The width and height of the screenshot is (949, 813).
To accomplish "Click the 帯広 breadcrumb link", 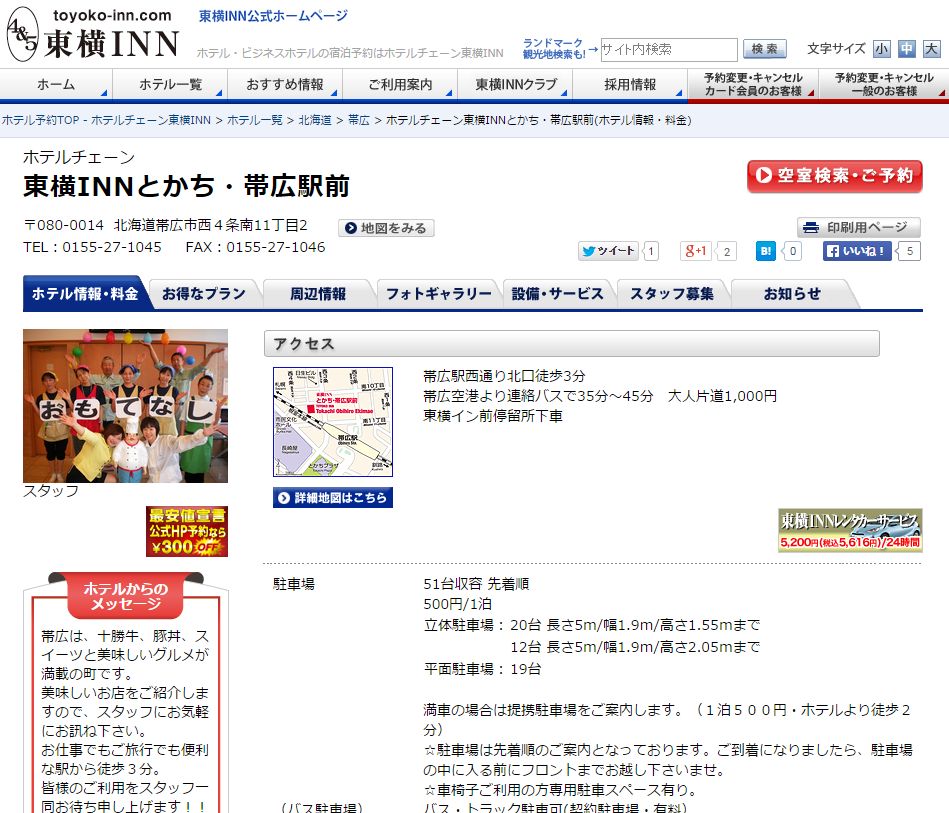I will pos(359,120).
